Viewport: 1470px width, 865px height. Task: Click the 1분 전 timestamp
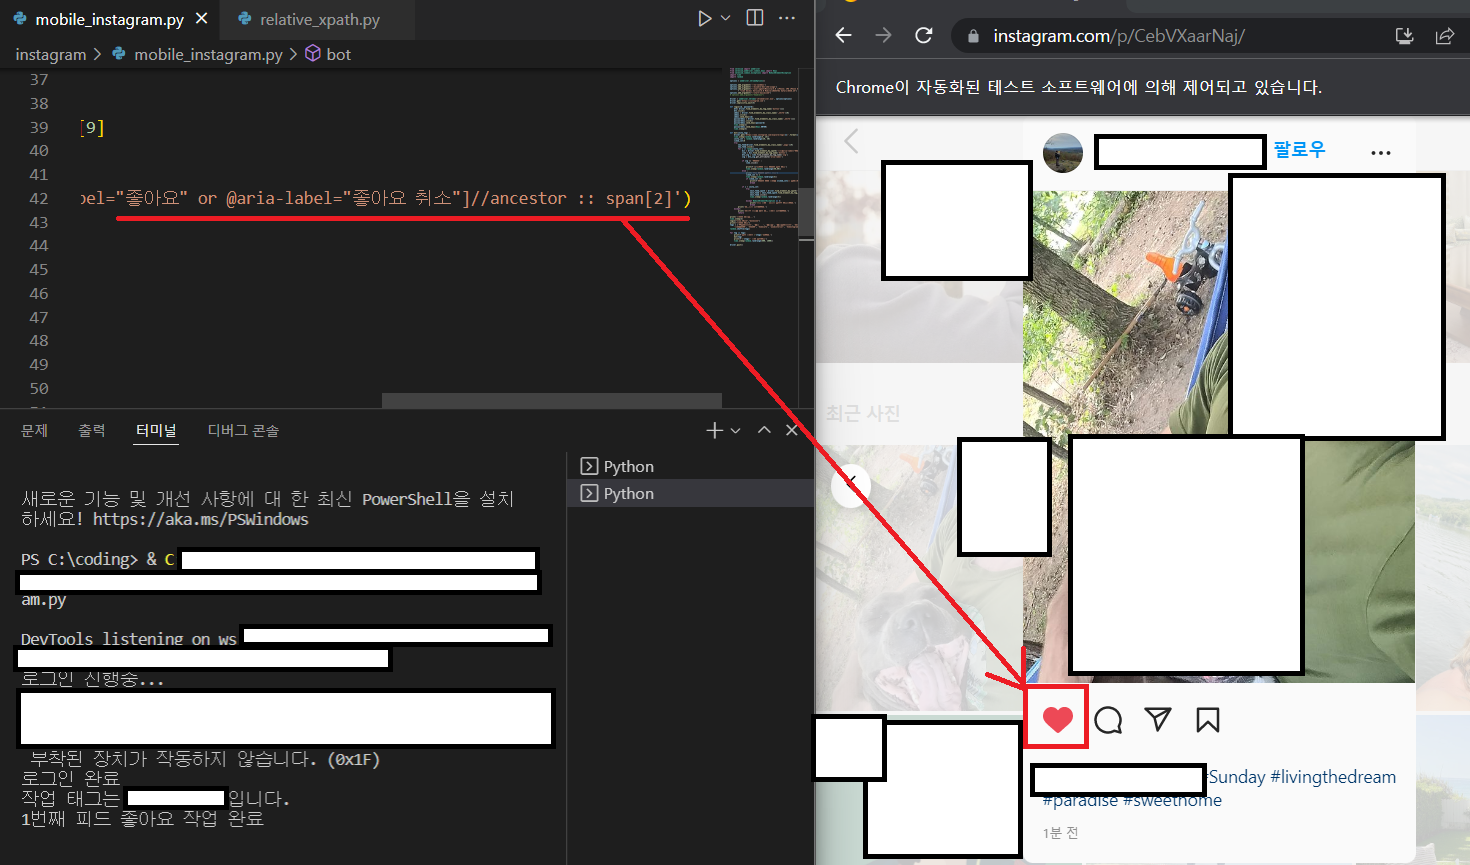[1060, 833]
